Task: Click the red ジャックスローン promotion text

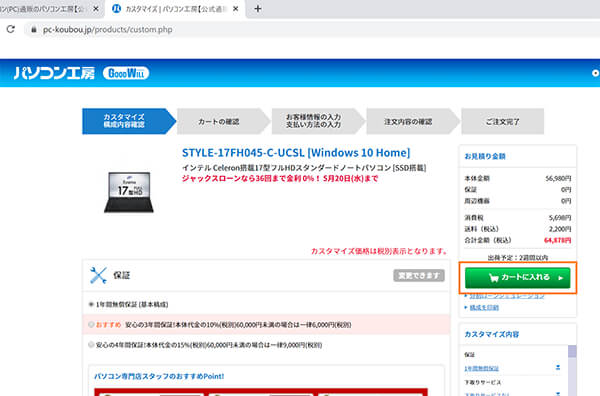Action: click(280, 178)
